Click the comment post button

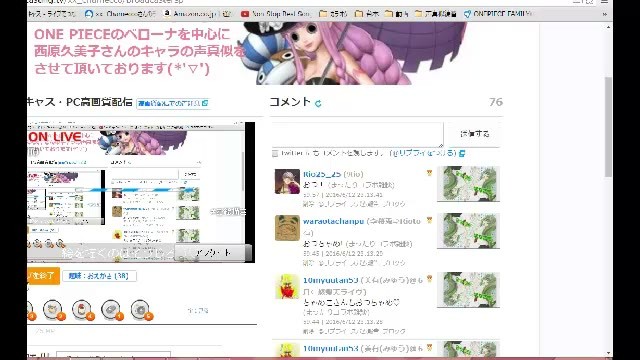(x=474, y=133)
